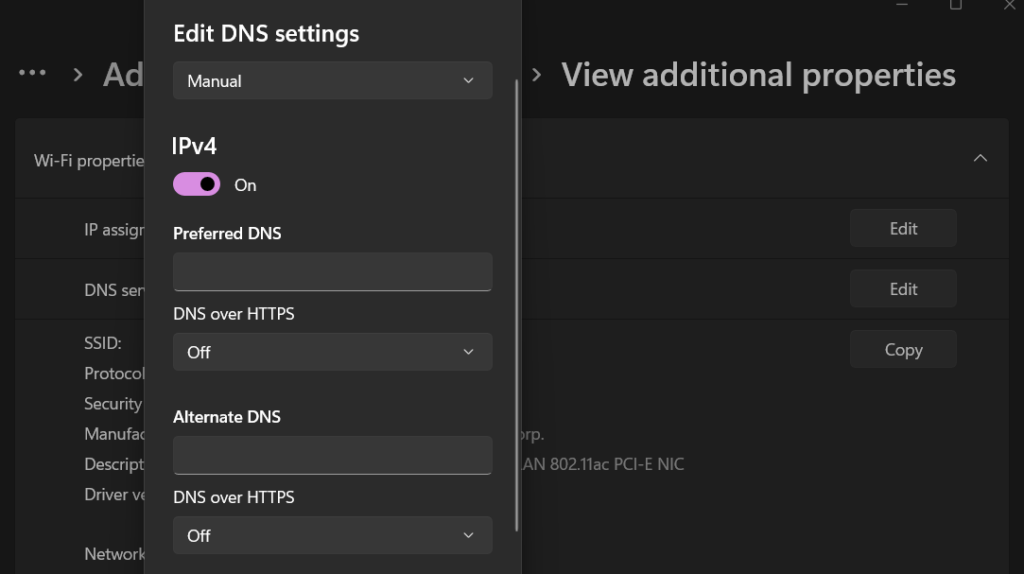Copy the Wi-Fi properties with Copy button
Viewport: 1024px width, 574px height.
tap(902, 350)
